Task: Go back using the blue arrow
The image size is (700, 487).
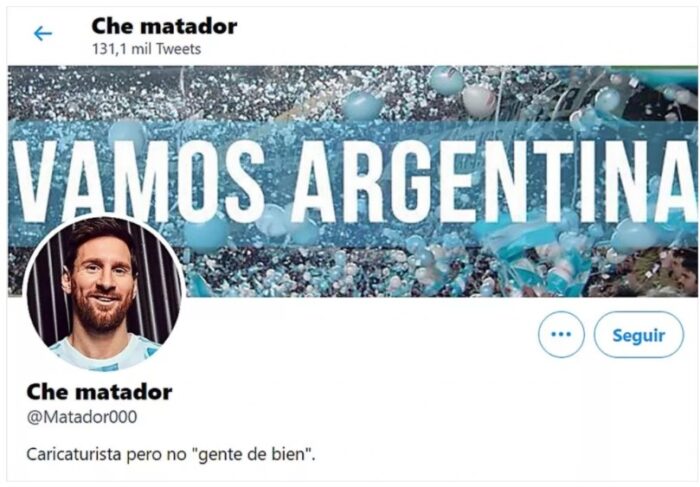Action: coord(43,33)
